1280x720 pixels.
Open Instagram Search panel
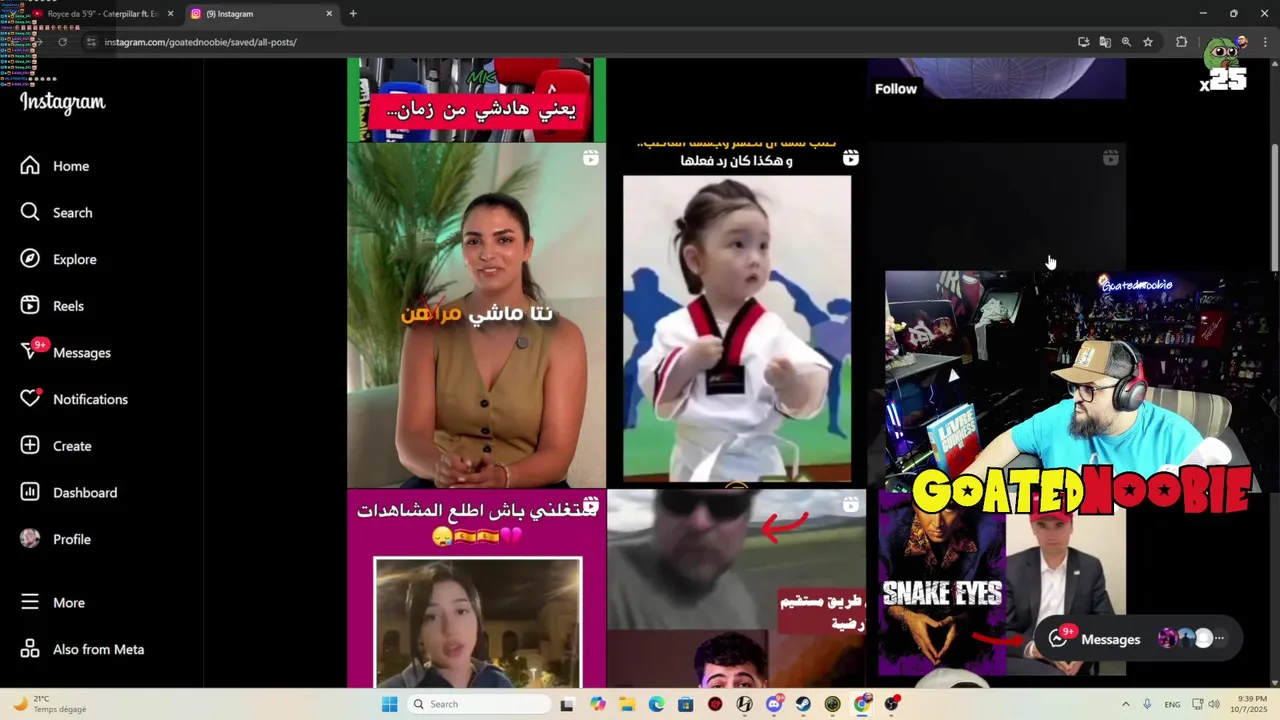tap(56, 212)
